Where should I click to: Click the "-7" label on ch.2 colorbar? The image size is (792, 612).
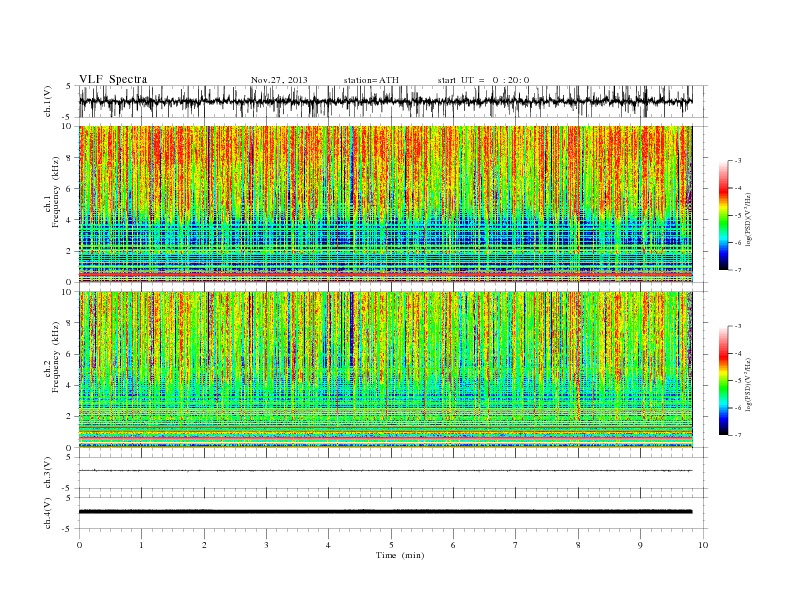(x=738, y=435)
